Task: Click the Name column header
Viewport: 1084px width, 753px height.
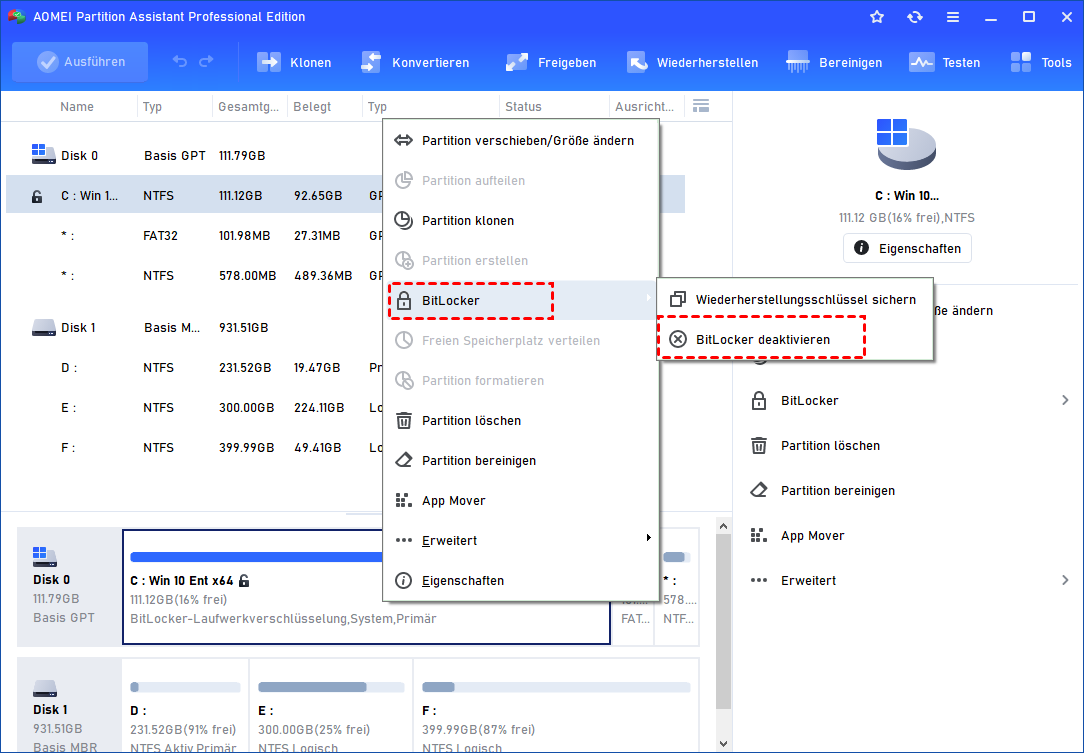Action: [x=77, y=106]
